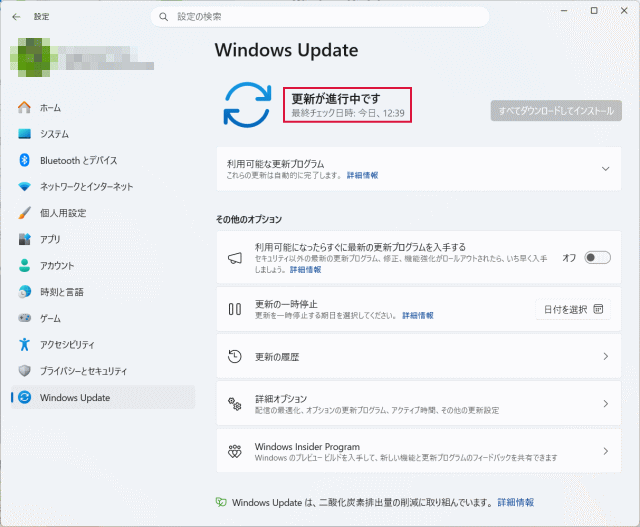Viewport: 640px width, 527px height.
Task: Maximize the Settings window
Action: (x=594, y=11)
